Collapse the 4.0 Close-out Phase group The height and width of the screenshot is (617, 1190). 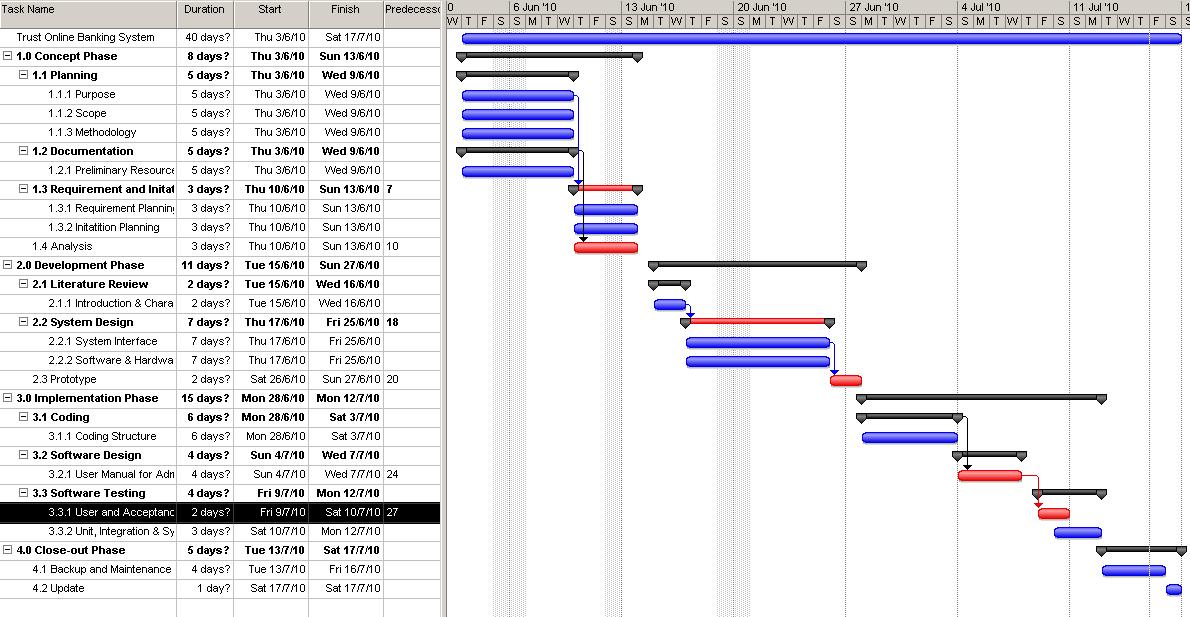[x=9, y=550]
